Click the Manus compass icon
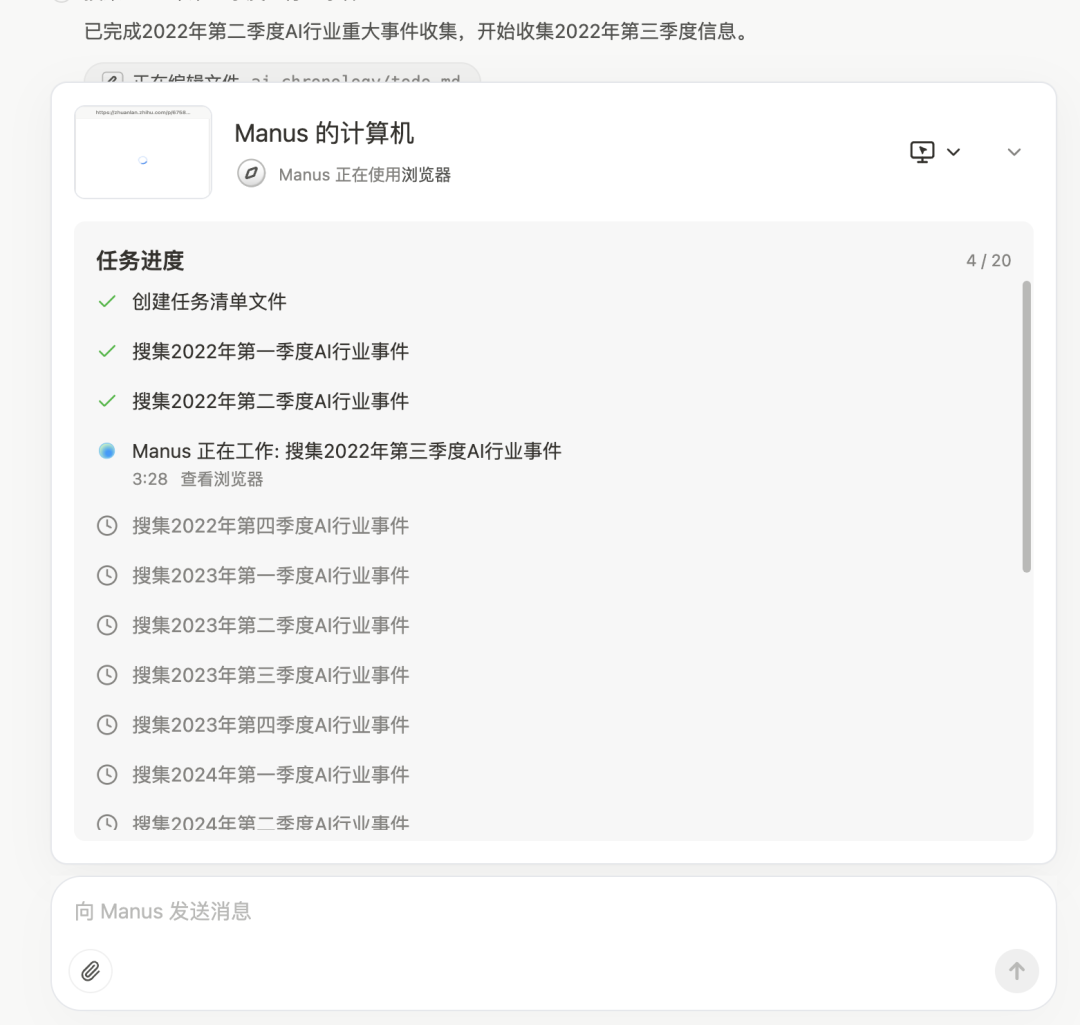The height and width of the screenshot is (1025, 1080). (251, 174)
